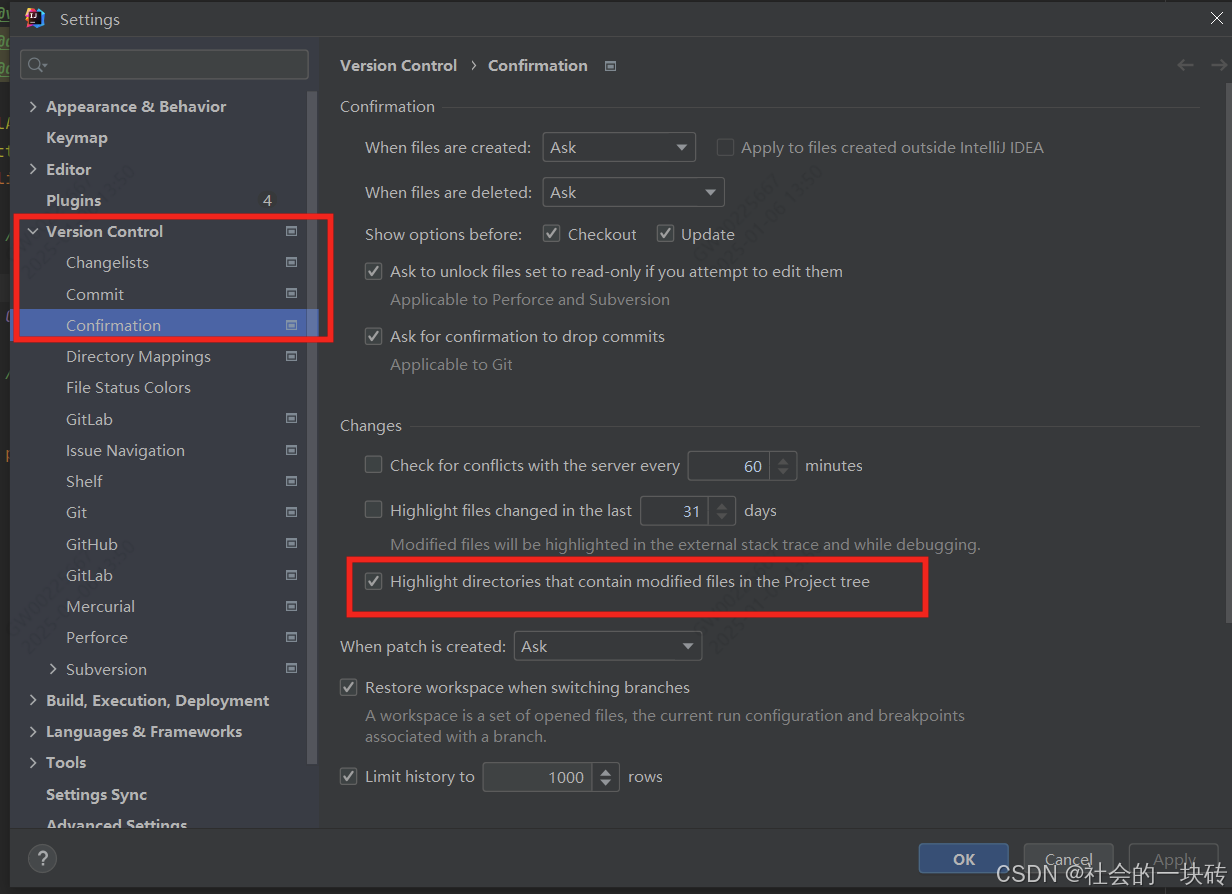Click project-level icon beside Issue Navigation
The width and height of the screenshot is (1232, 894).
point(292,450)
